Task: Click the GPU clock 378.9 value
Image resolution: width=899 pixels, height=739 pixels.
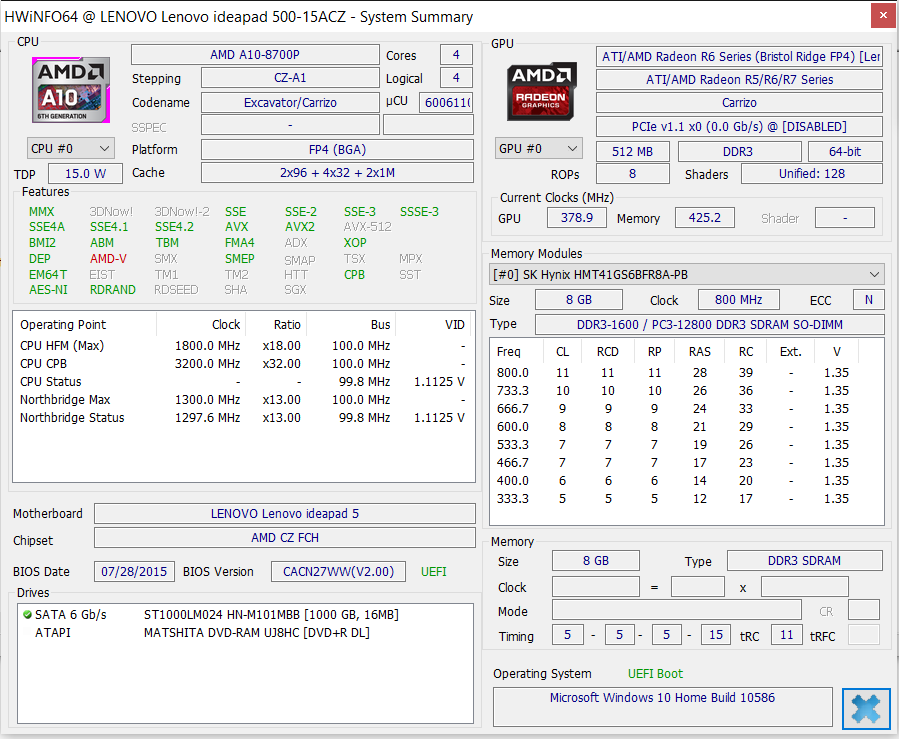Action: 577,218
